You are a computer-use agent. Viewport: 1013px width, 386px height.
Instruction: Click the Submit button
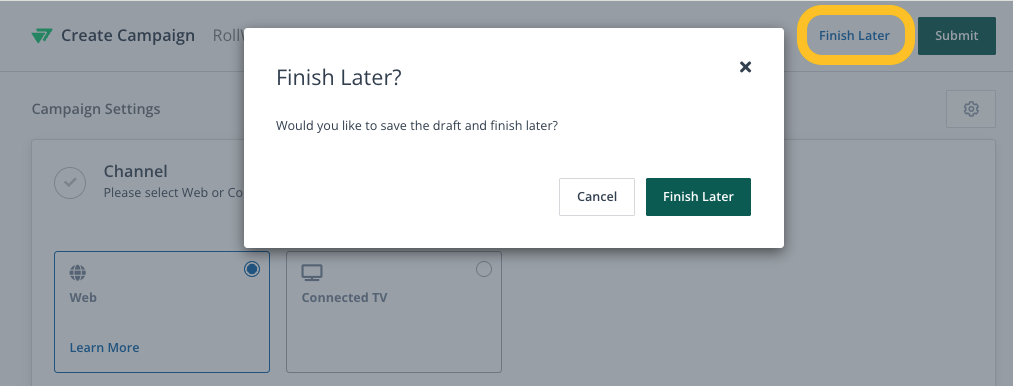[x=957, y=36]
